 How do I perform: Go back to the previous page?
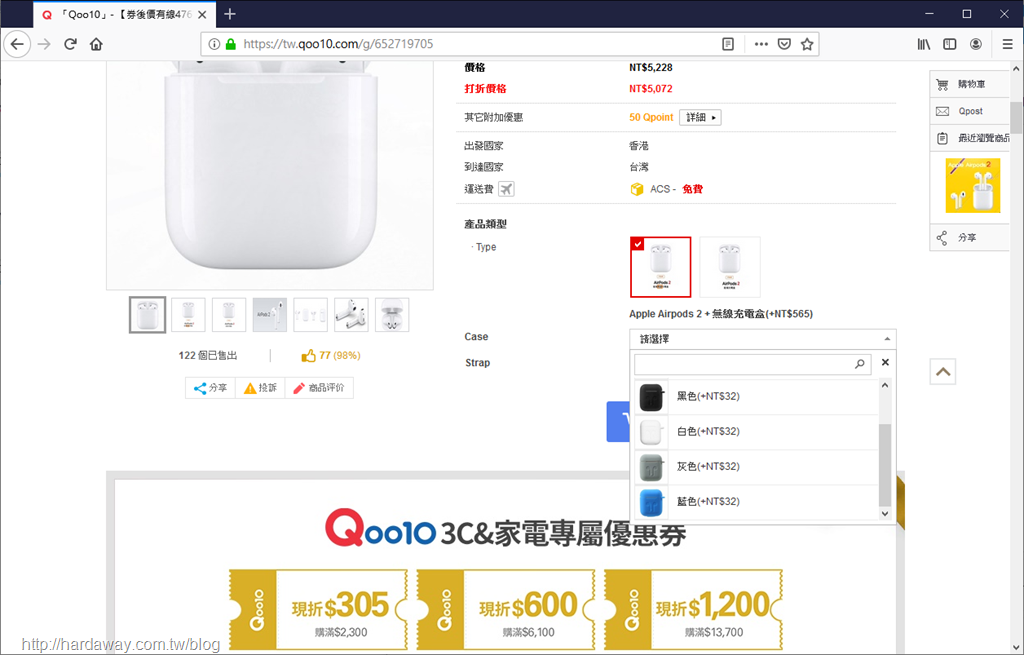pyautogui.click(x=18, y=44)
